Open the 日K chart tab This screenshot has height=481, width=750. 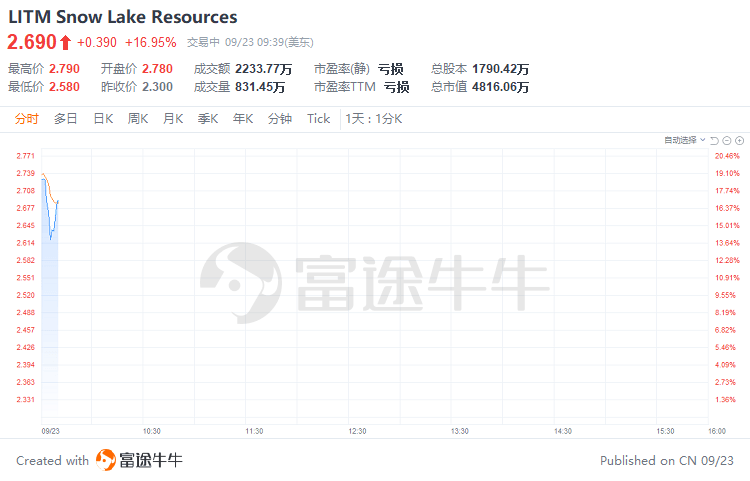coord(103,119)
